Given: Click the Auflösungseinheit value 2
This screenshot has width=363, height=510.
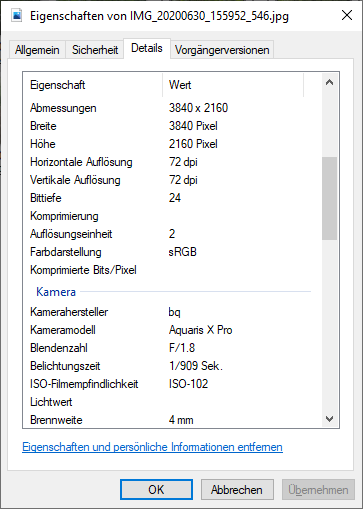Looking at the screenshot, I should 172,234.
